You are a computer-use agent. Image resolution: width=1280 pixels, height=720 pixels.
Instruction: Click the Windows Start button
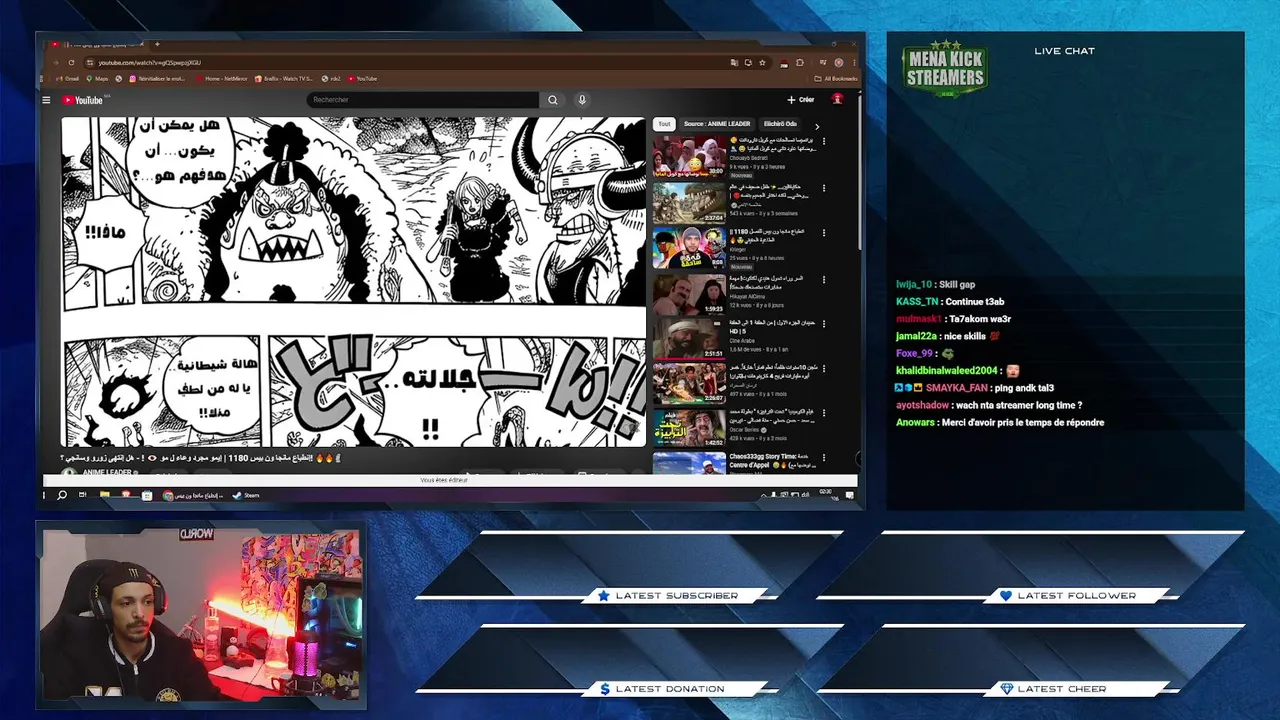pos(44,495)
